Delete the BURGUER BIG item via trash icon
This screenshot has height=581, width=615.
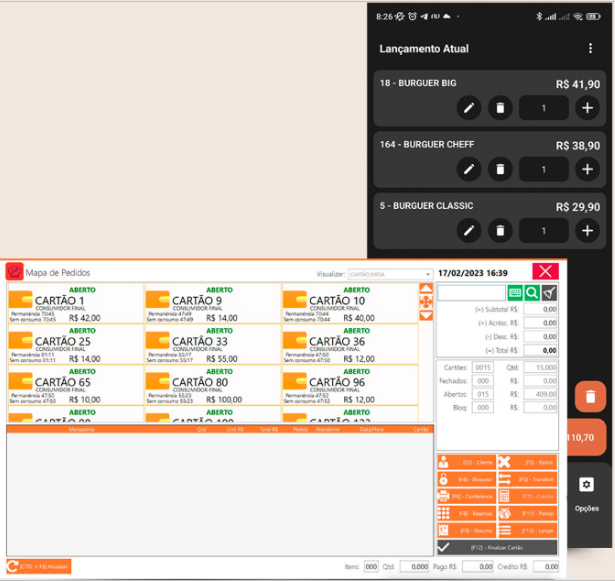coord(500,108)
